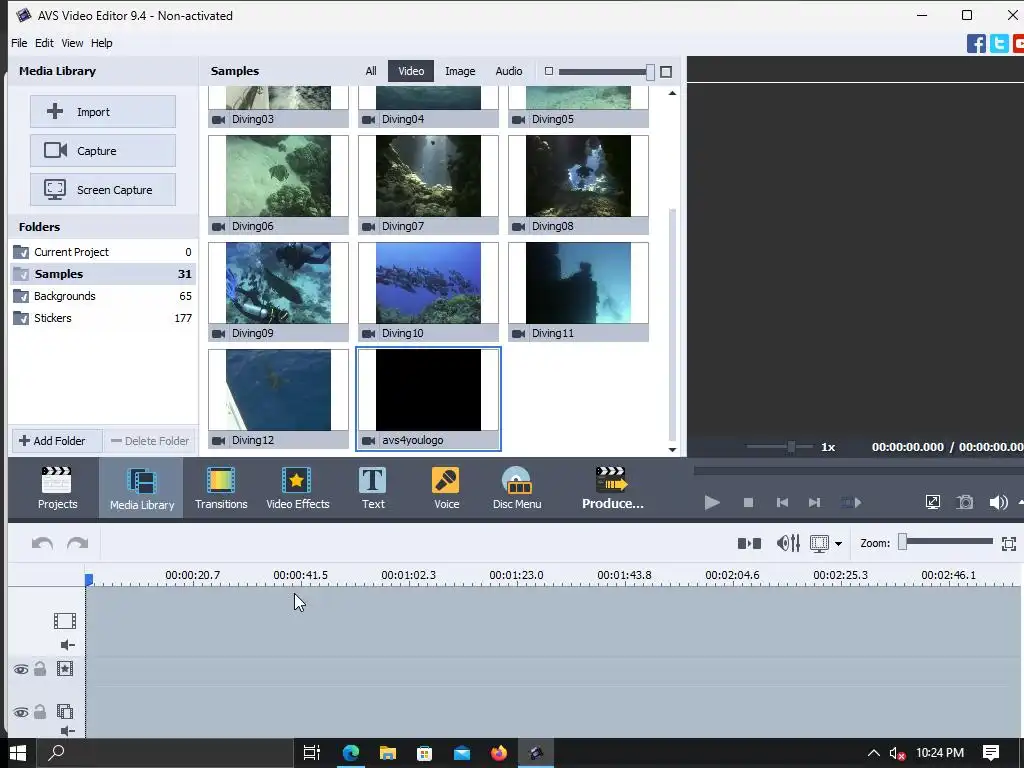This screenshot has height=768, width=1024.
Task: Open the preview aspect ratio dropdown arrow
Action: 839,543
